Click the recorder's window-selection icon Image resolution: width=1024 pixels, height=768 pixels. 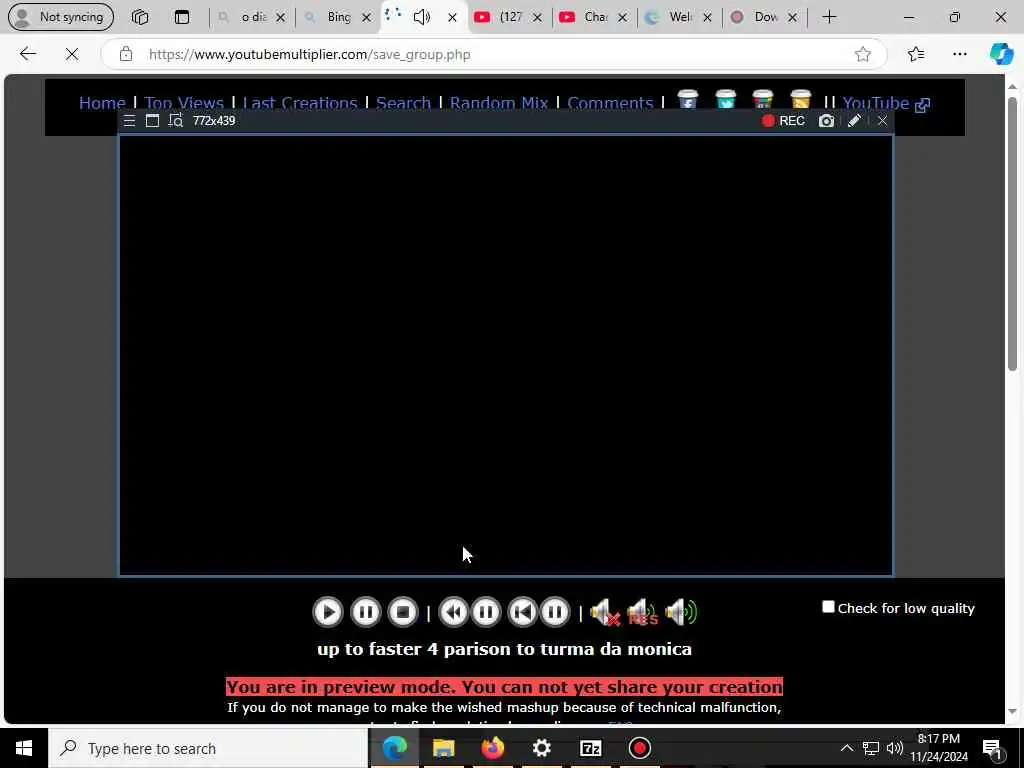152,121
